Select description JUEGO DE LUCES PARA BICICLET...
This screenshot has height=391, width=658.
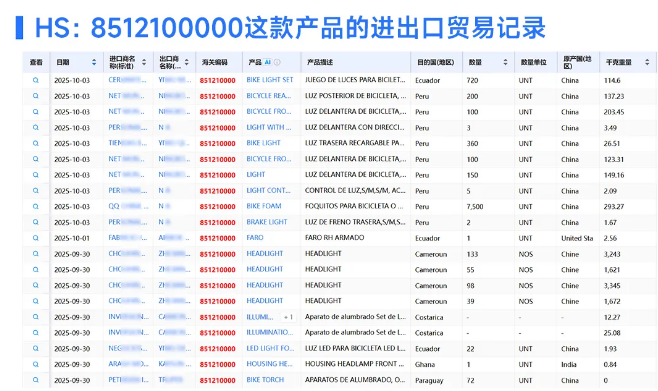355,80
